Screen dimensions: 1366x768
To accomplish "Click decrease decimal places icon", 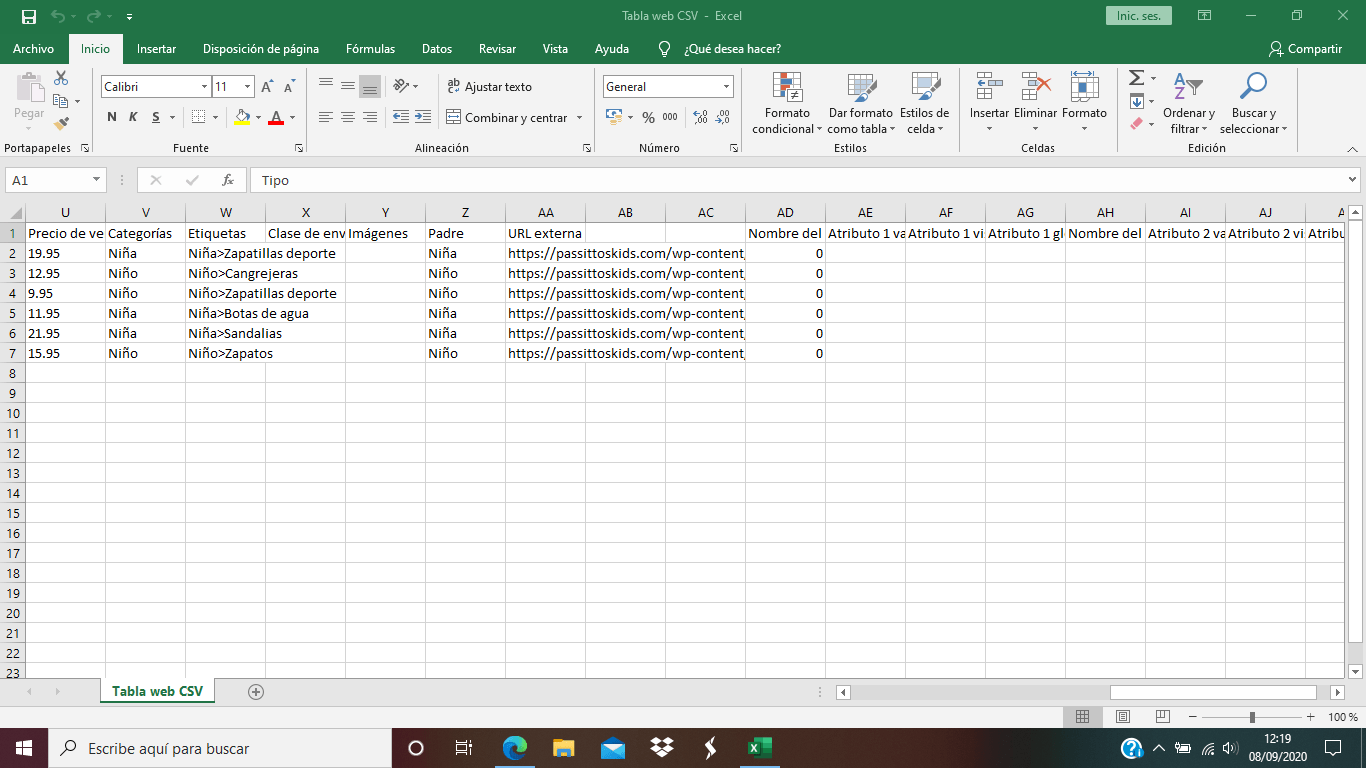I will [x=722, y=117].
